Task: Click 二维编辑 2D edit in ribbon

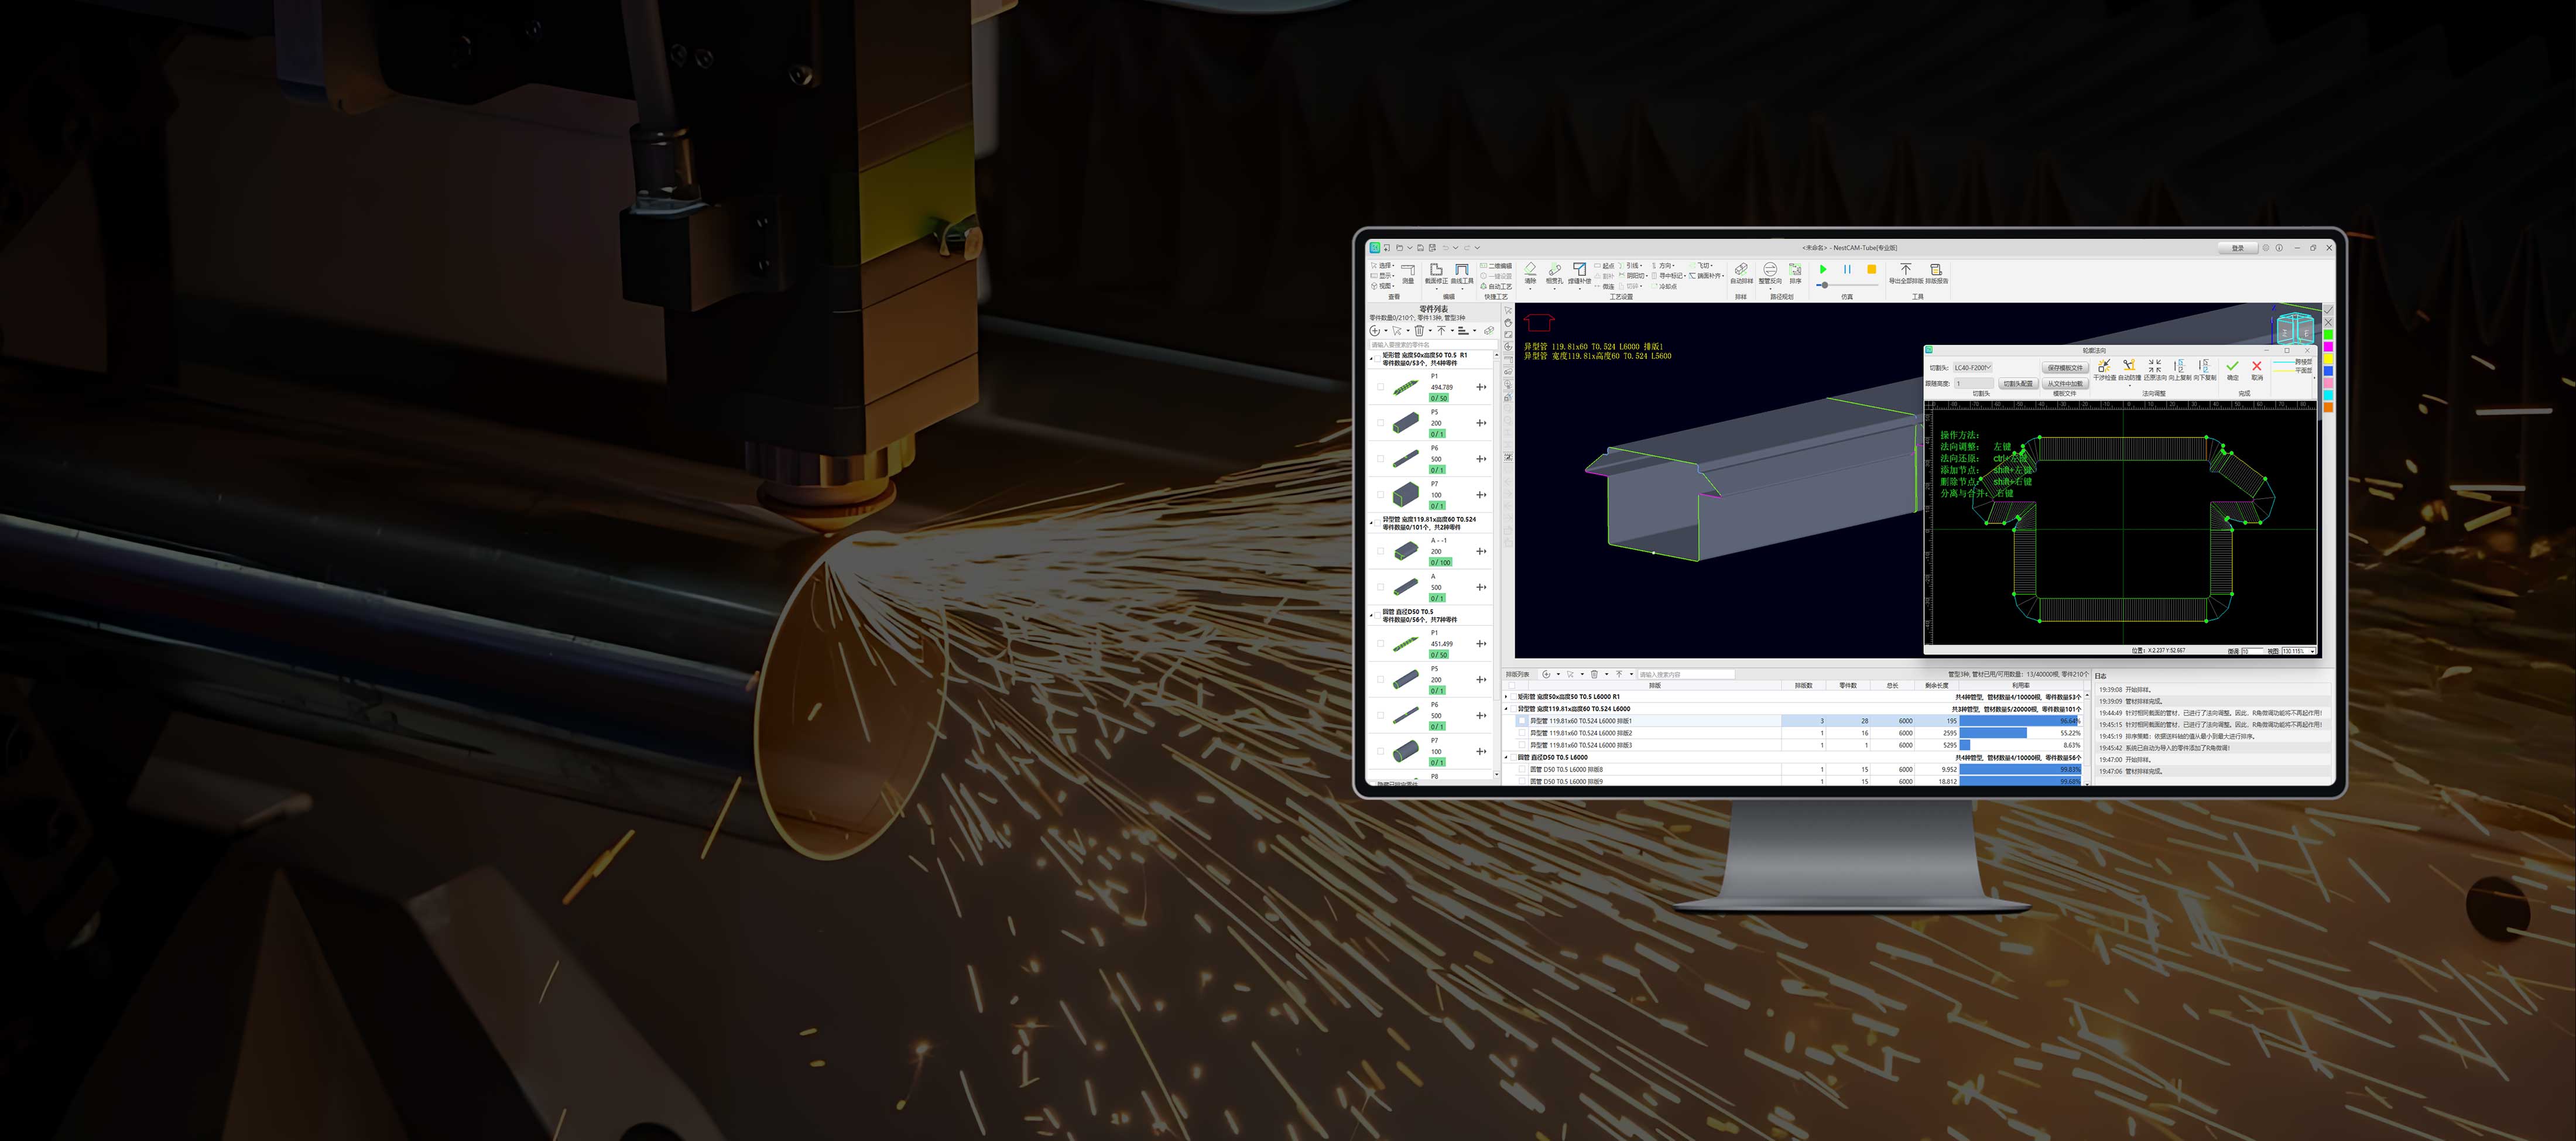Action: pyautogui.click(x=1497, y=266)
